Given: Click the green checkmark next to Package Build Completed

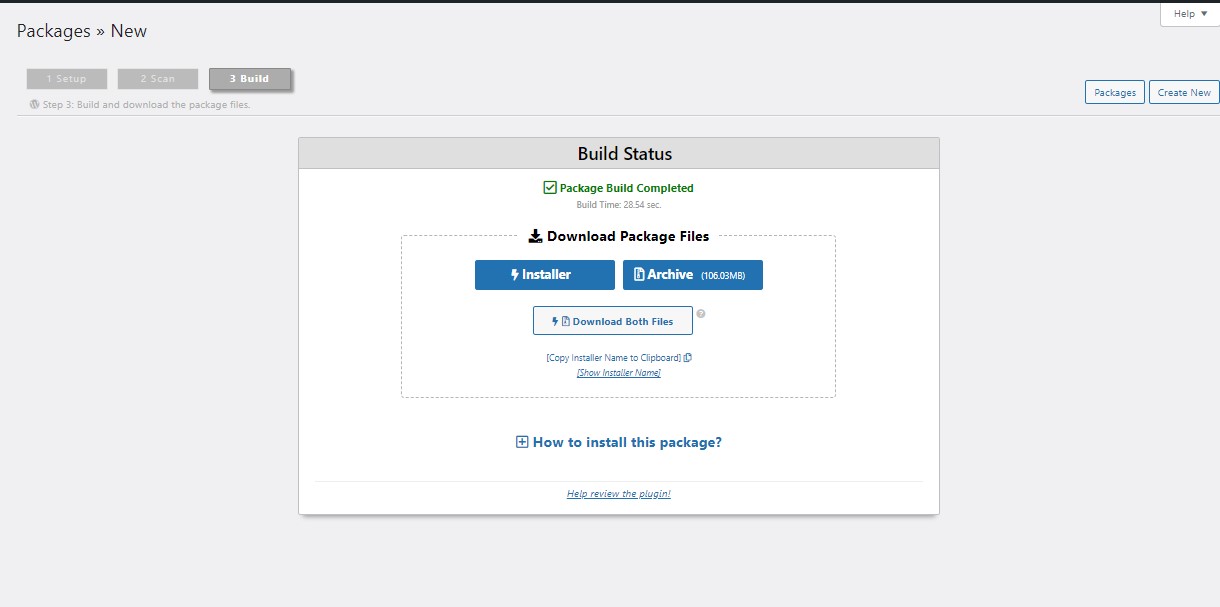Looking at the screenshot, I should (x=549, y=187).
